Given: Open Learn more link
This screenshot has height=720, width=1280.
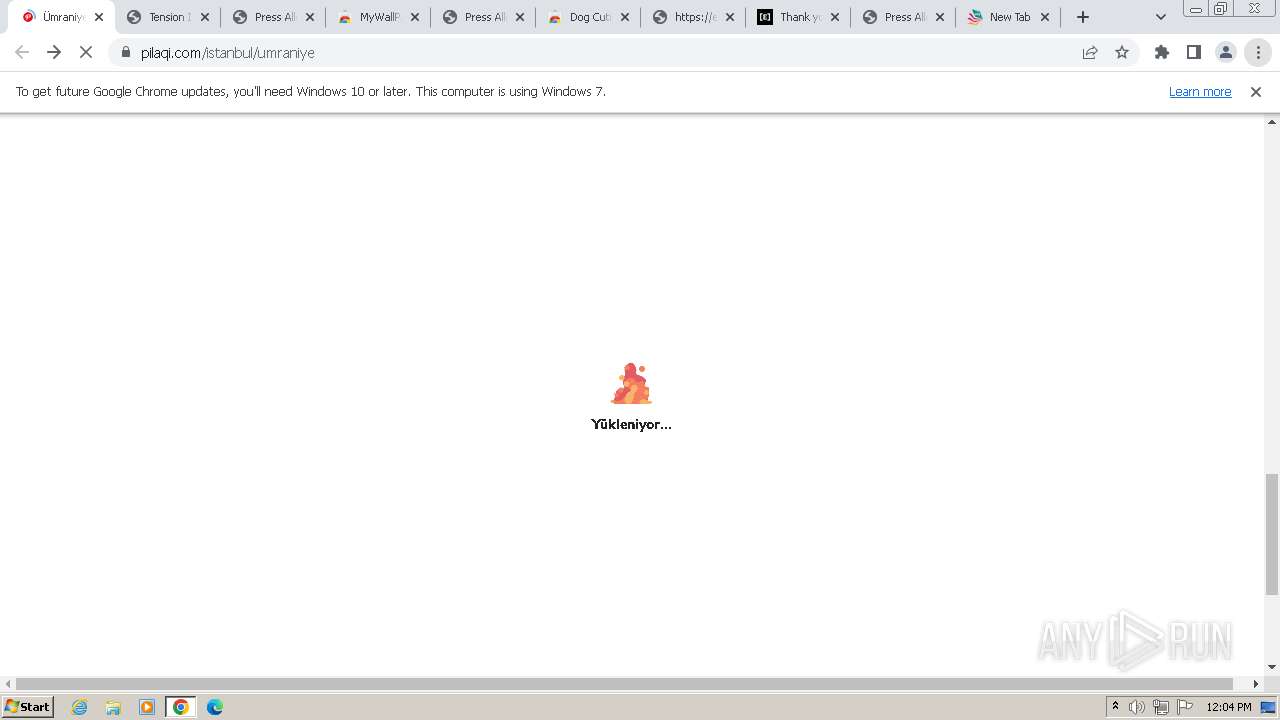Looking at the screenshot, I should [1200, 92].
